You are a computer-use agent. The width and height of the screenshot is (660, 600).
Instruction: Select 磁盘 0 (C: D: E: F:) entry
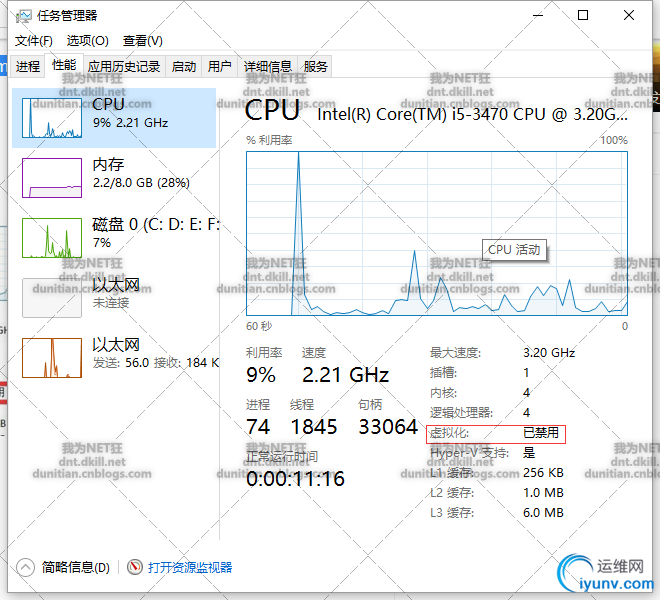[114, 238]
